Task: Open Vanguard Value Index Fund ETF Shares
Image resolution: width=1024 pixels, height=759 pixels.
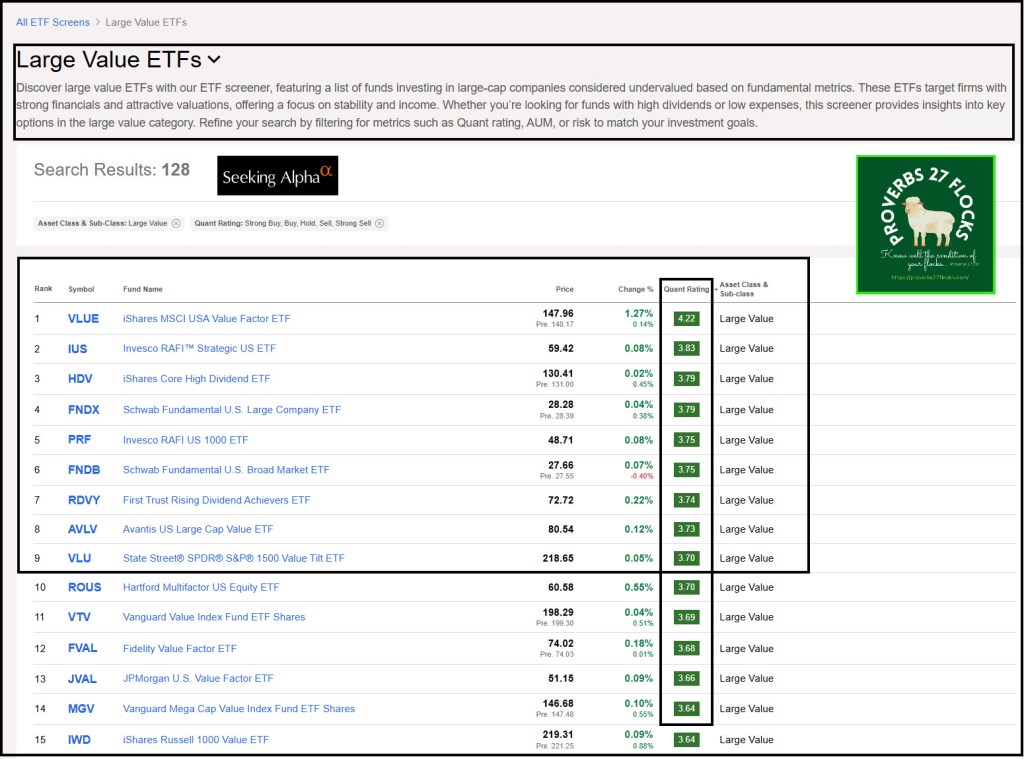Action: click(214, 617)
